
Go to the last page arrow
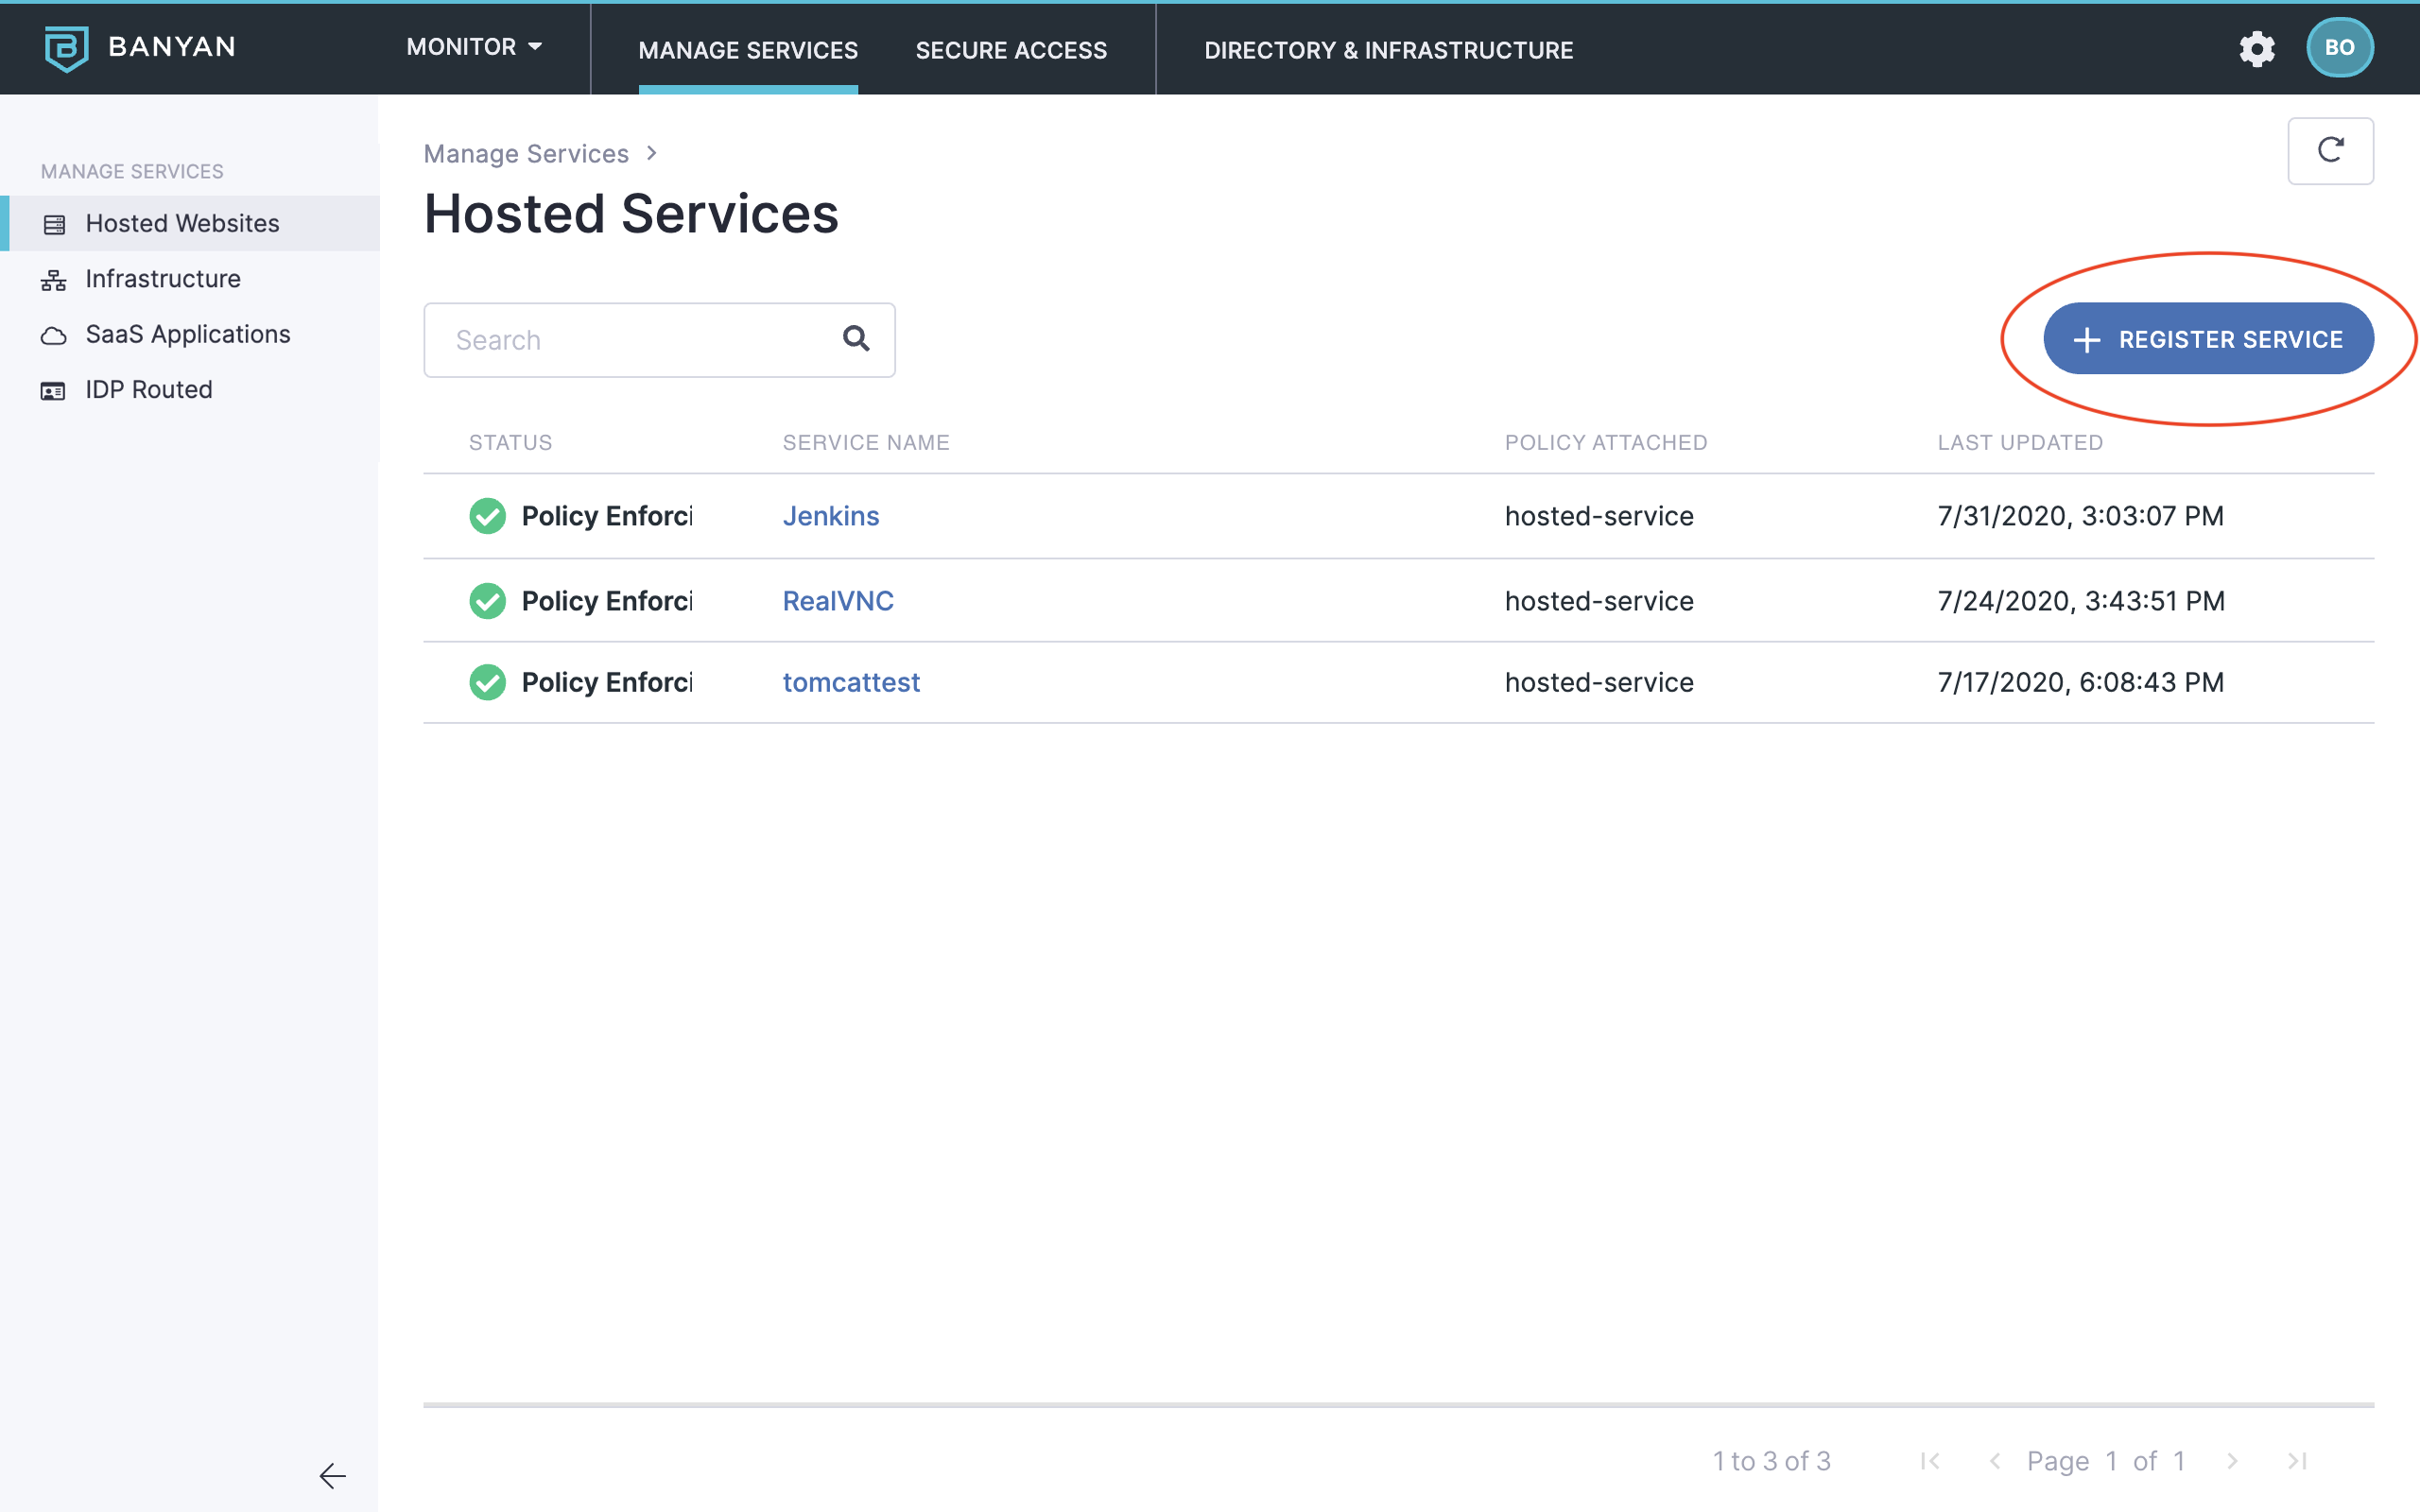(2297, 1461)
